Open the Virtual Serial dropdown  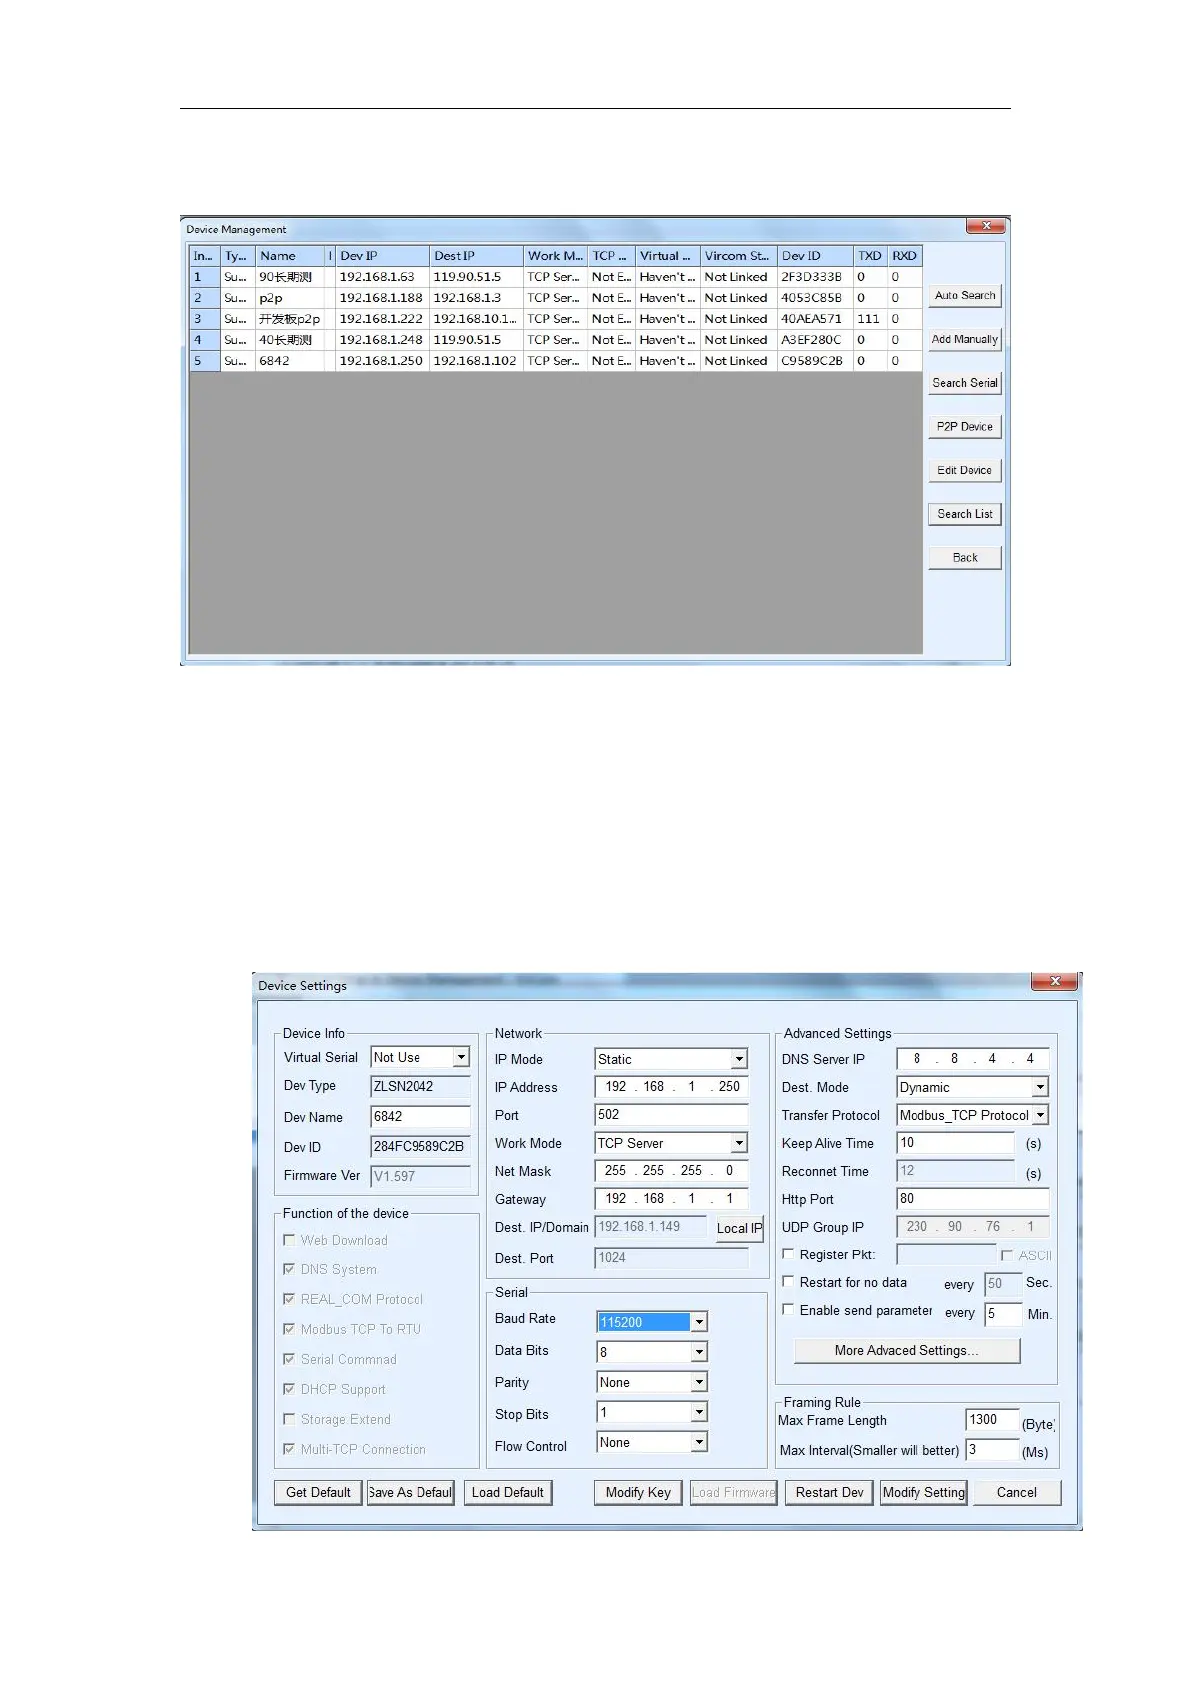461,1058
